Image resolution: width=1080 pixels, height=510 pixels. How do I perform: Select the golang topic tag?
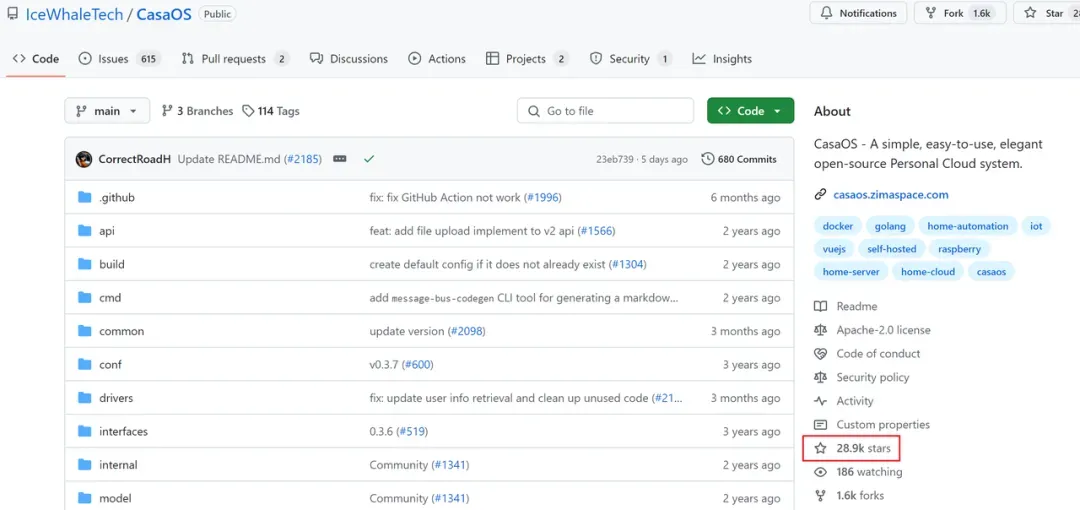point(891,226)
